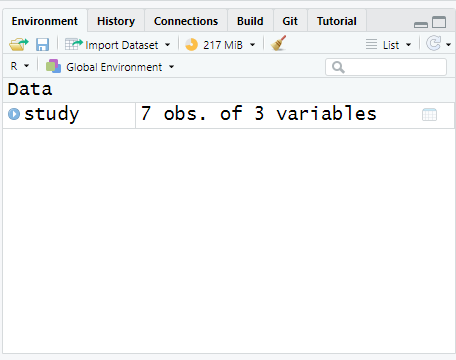Open the Global Environment dropdown

click(x=110, y=67)
